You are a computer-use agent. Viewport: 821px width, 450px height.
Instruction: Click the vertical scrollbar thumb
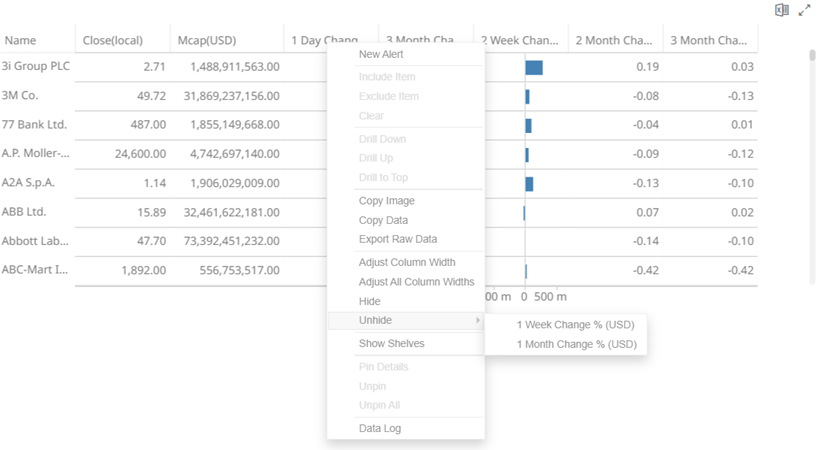(812, 56)
